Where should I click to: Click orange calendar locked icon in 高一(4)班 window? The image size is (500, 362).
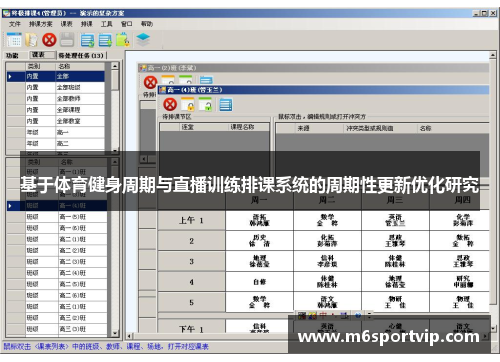(188, 104)
